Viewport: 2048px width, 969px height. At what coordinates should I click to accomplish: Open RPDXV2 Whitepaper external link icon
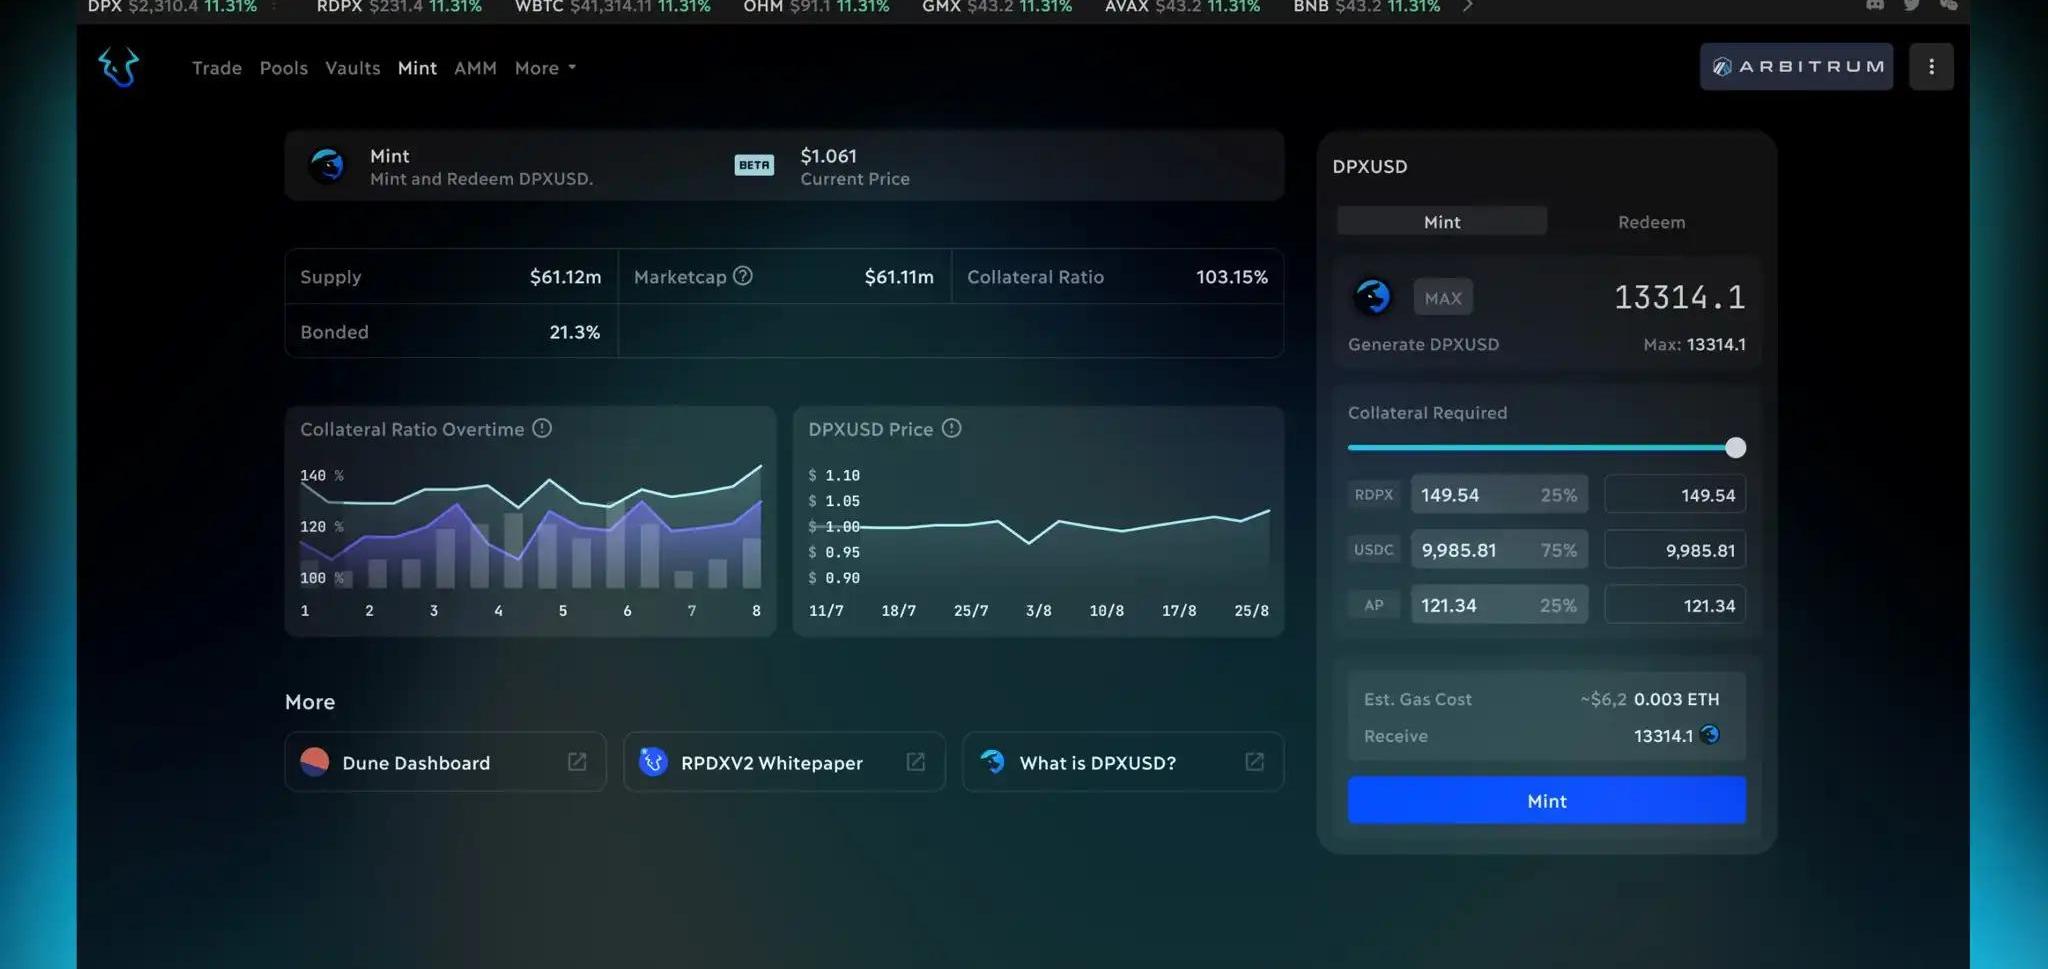[x=915, y=762]
